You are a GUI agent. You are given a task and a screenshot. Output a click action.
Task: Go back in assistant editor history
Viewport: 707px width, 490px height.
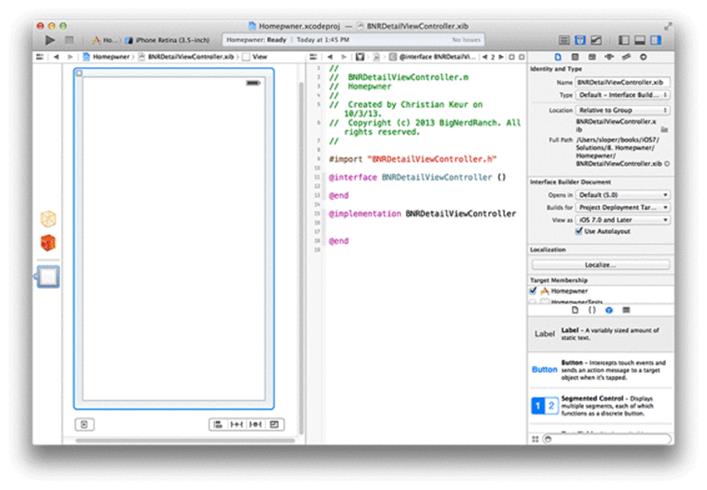pyautogui.click(x=330, y=57)
